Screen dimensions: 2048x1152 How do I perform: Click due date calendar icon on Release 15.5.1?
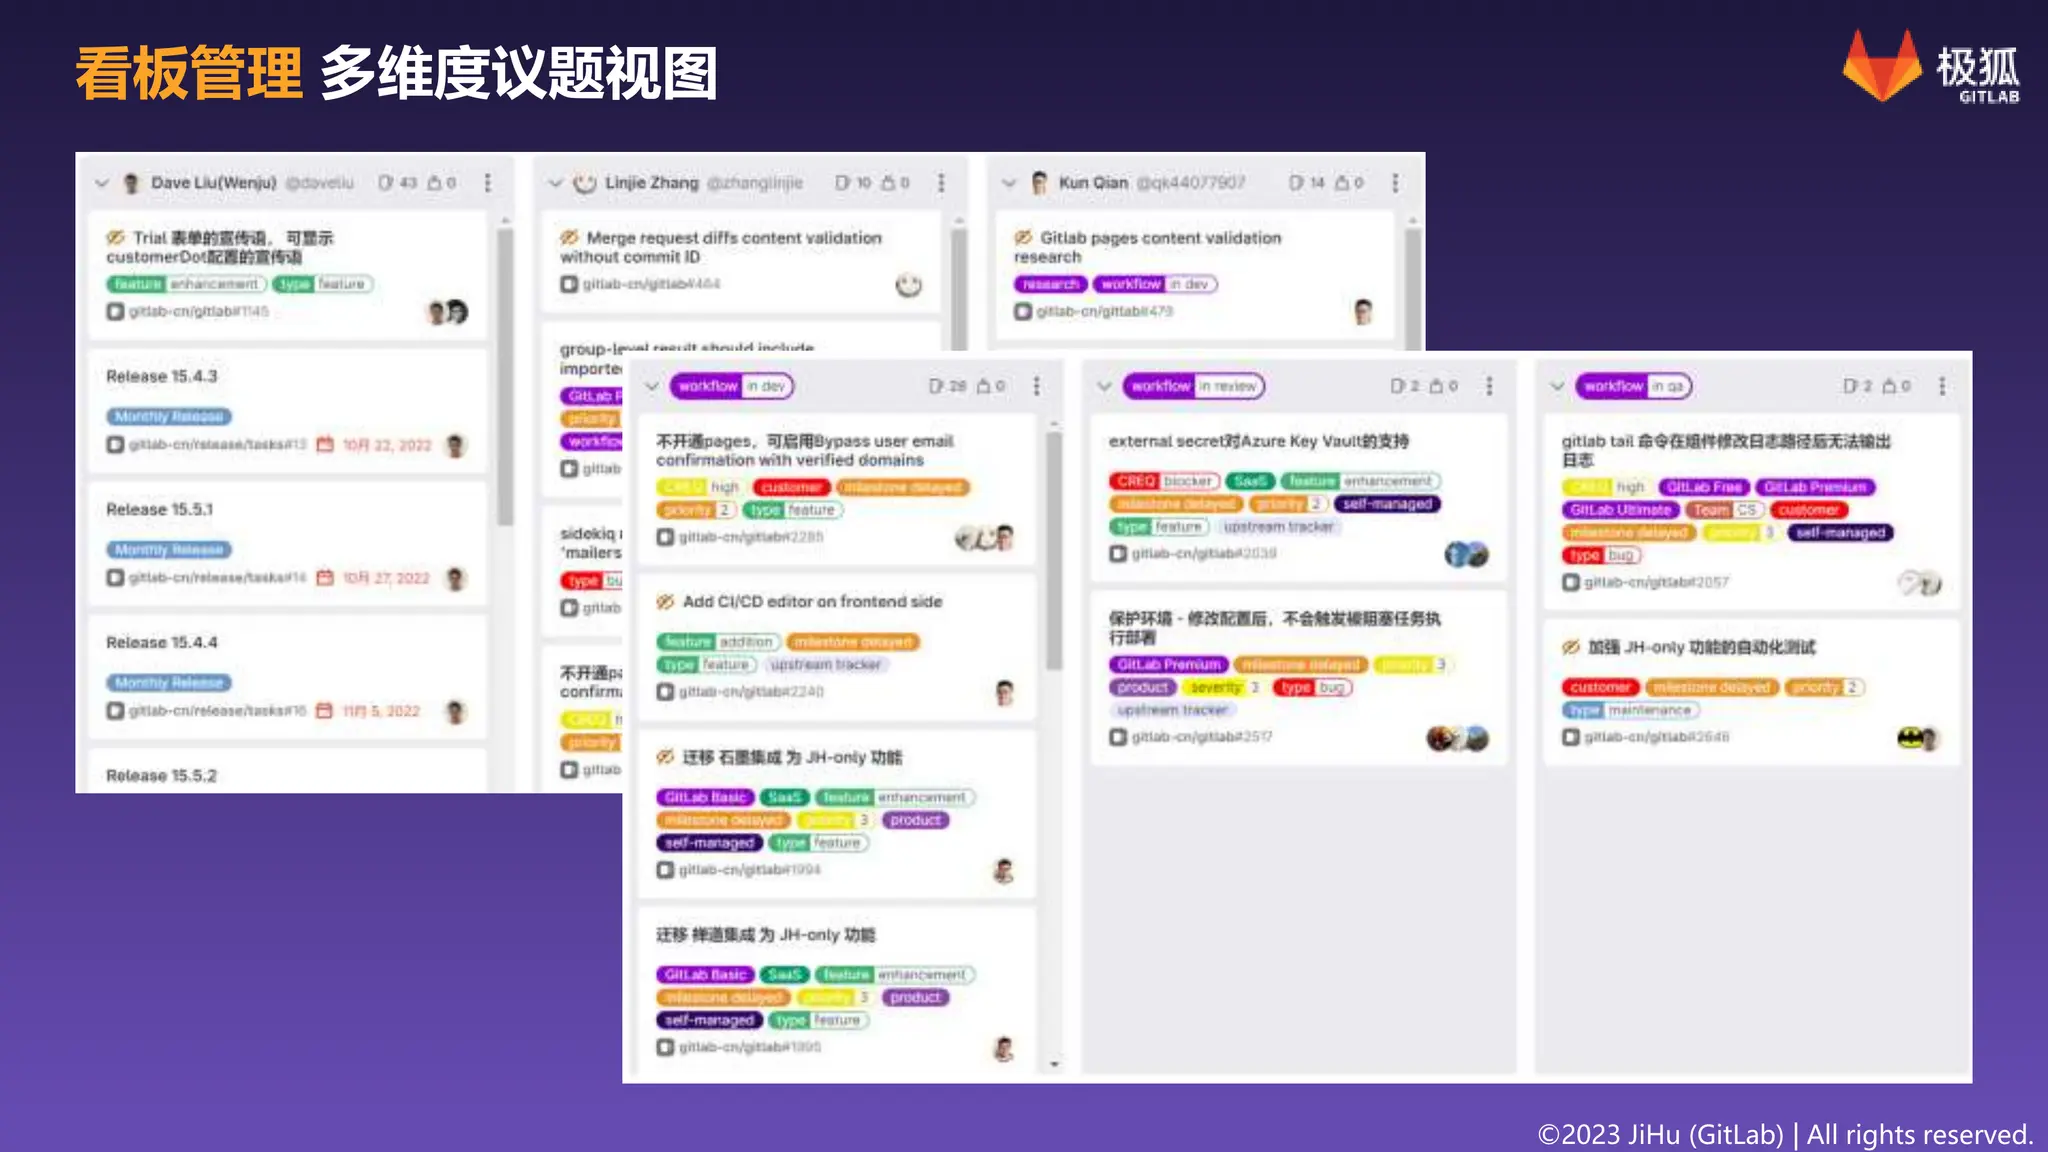325,578
